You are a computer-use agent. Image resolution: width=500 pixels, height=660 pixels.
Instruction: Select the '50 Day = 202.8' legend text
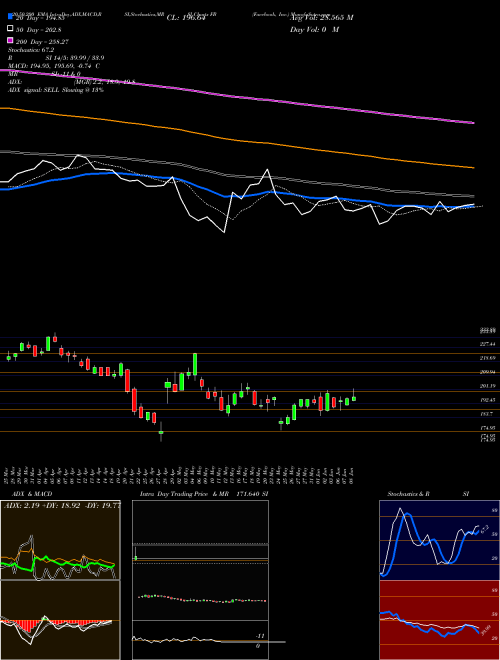pos(38,30)
